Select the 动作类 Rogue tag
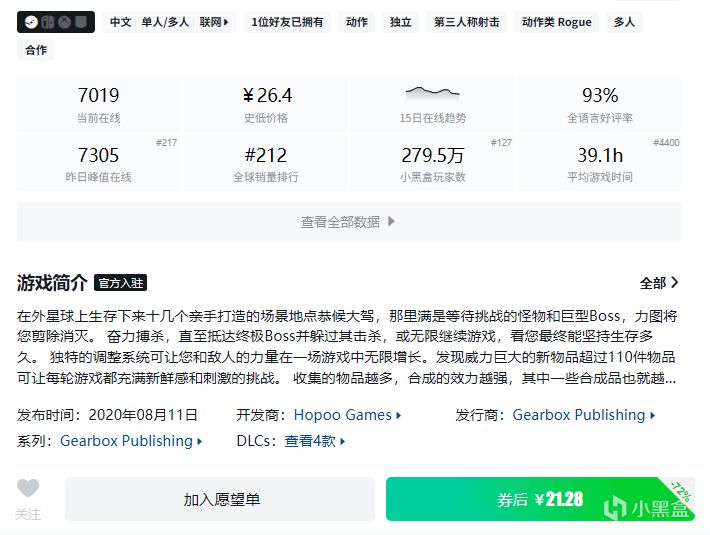The image size is (710, 535). (556, 21)
